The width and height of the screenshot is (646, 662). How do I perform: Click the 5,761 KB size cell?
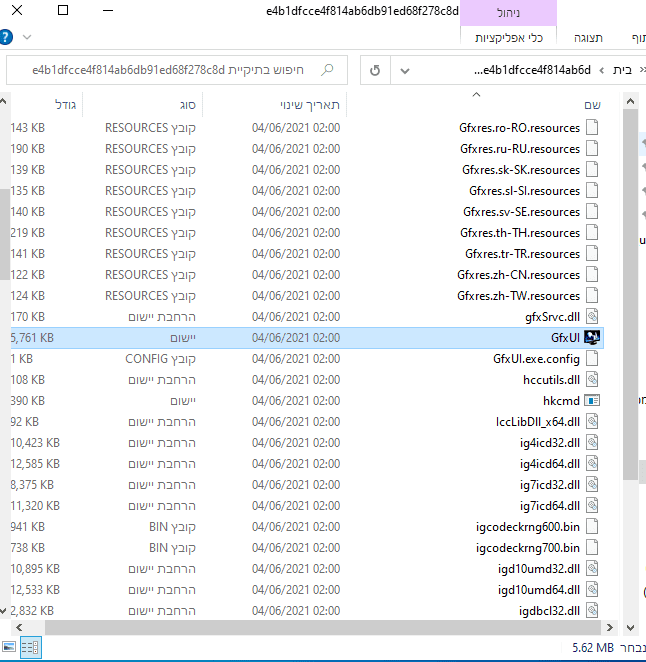33,338
